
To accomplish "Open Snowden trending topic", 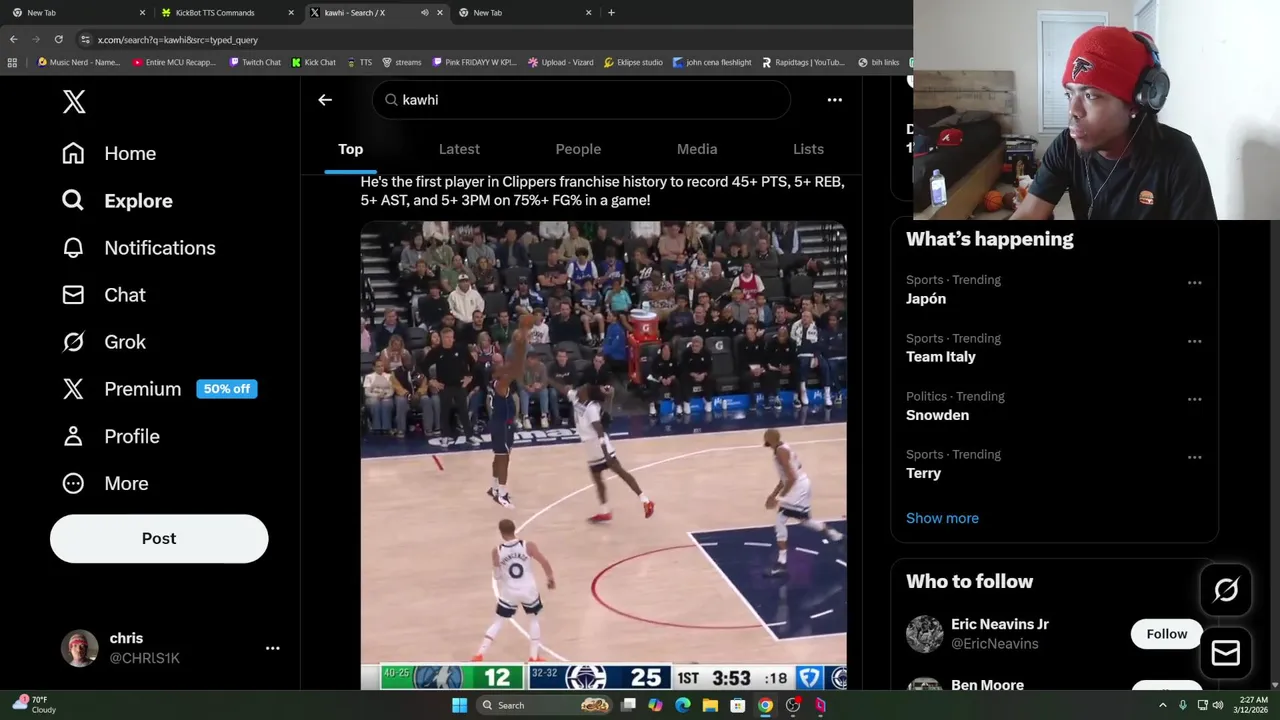I will tap(937, 415).
